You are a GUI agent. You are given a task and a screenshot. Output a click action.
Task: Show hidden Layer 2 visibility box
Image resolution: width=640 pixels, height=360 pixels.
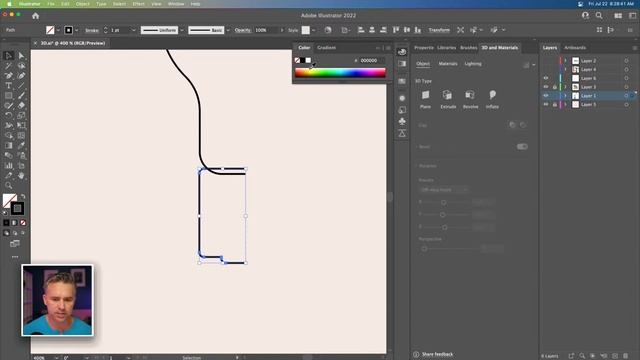(546, 60)
